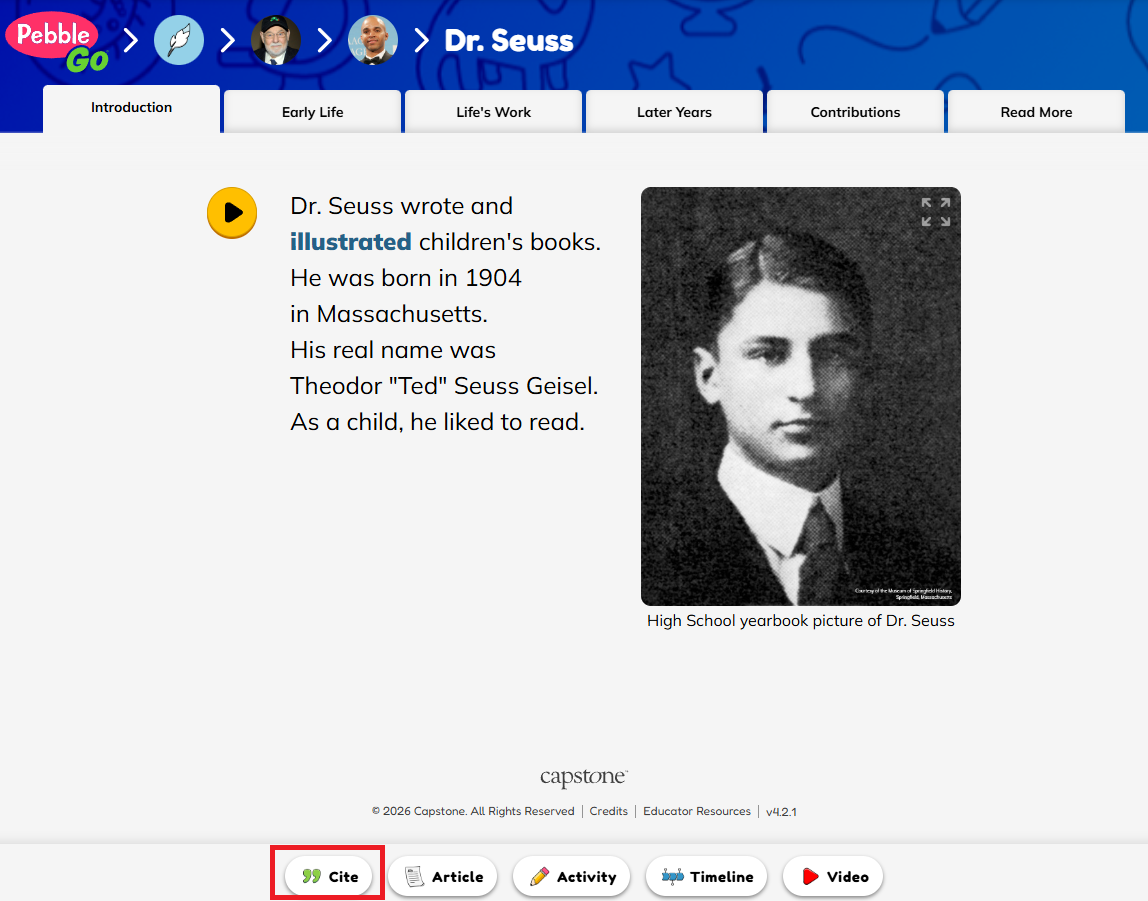Open the Timeline button
This screenshot has width=1148, height=901.
point(707,876)
